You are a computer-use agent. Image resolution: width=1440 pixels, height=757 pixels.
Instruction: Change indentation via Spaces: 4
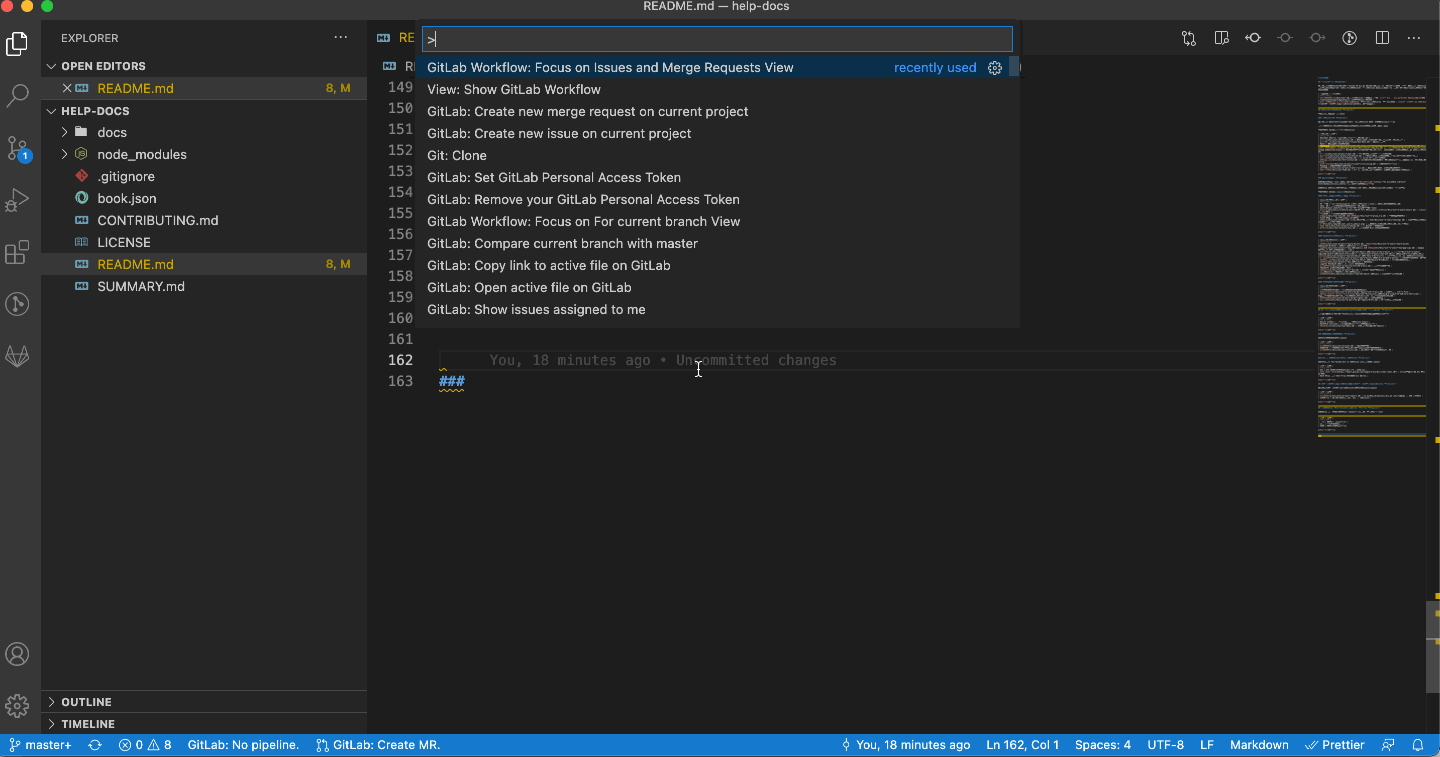tap(1103, 745)
